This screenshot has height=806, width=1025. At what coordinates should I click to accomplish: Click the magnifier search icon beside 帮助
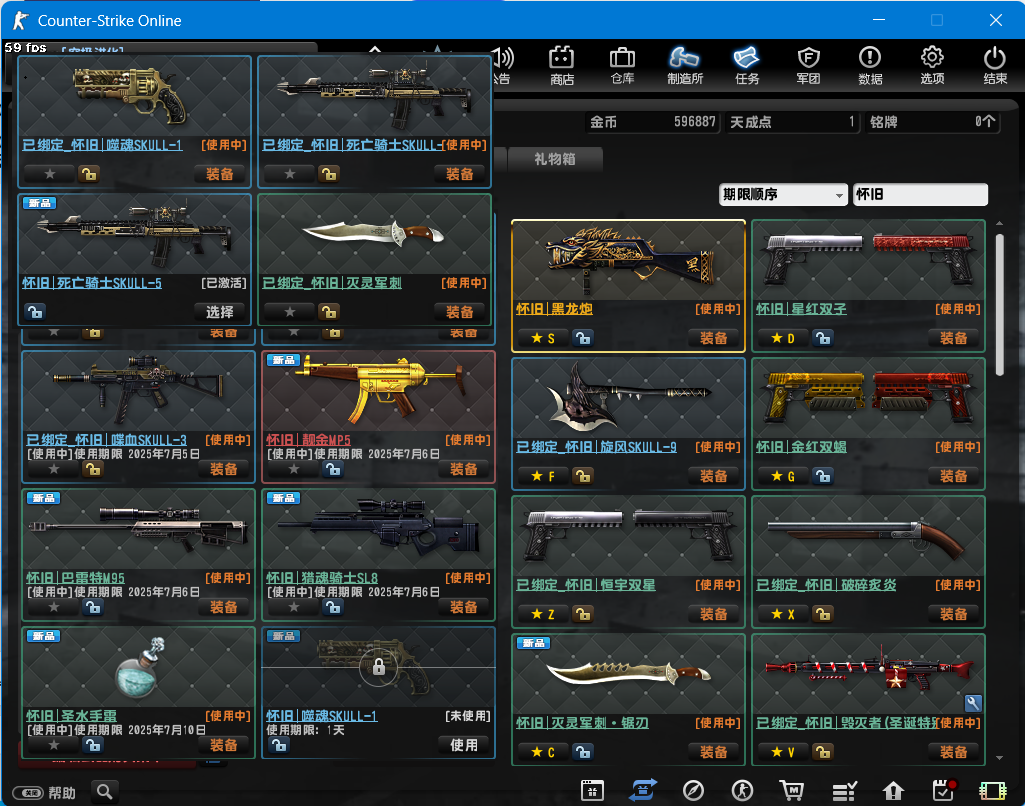(105, 792)
